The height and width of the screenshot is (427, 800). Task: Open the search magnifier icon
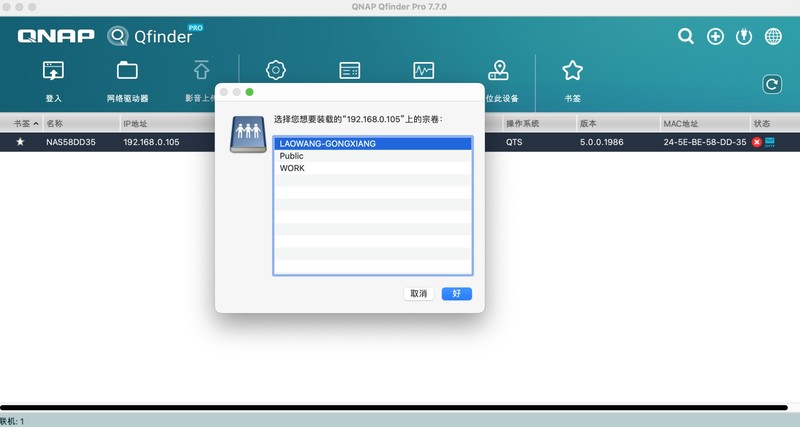[x=686, y=36]
